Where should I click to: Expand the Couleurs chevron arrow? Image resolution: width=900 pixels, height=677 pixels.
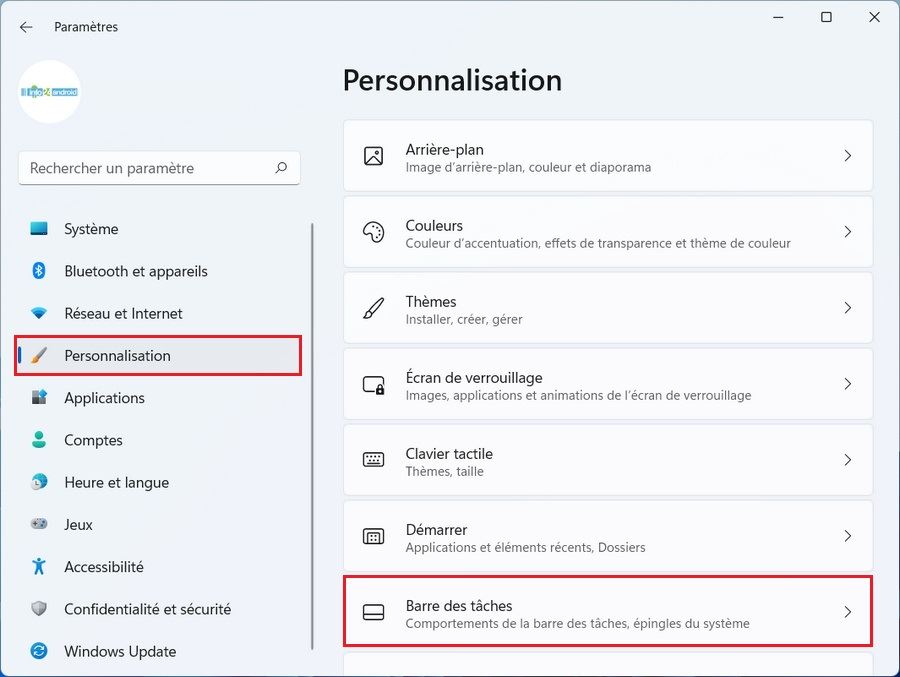(847, 232)
